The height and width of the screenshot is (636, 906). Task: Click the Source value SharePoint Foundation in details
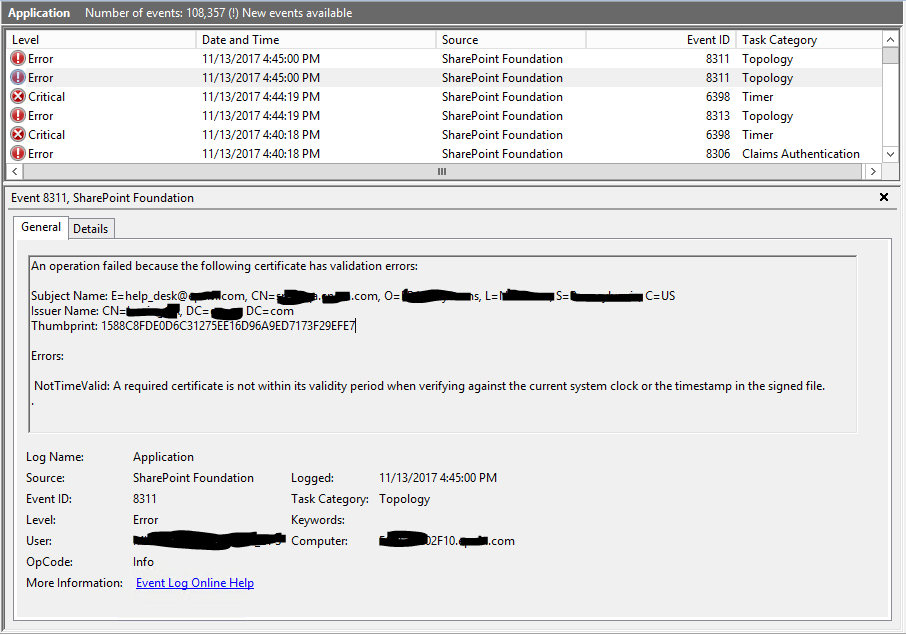tap(193, 478)
